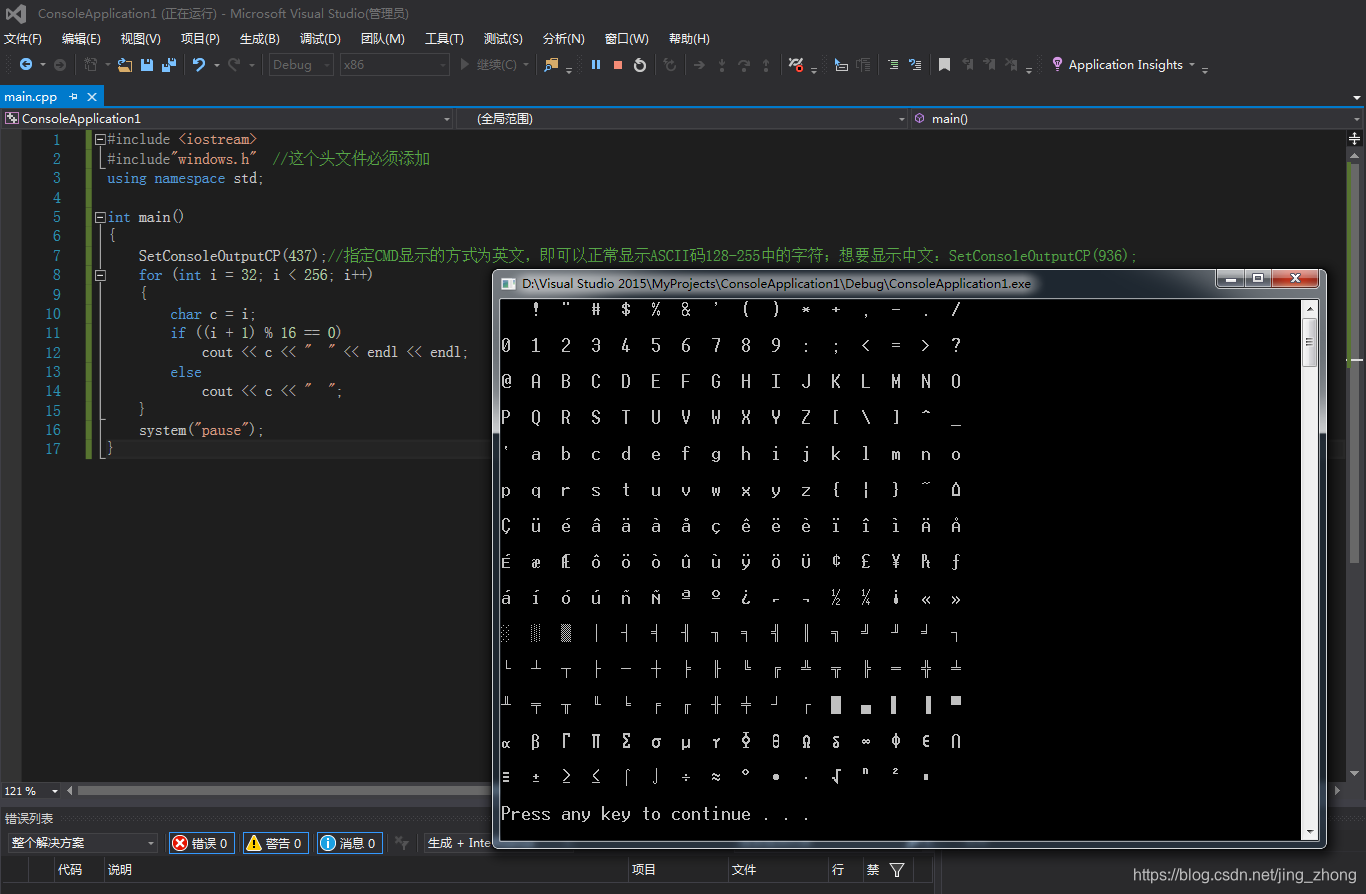Screen dimensions: 1366x894
Task: Stop debugging with the red square
Action: pos(618,65)
